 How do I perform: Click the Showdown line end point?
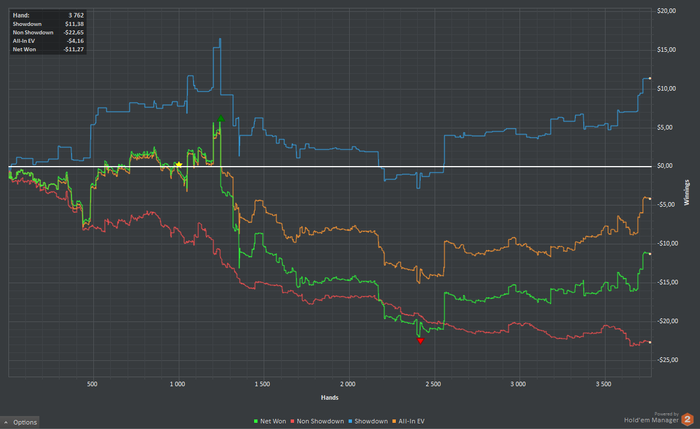(x=650, y=79)
